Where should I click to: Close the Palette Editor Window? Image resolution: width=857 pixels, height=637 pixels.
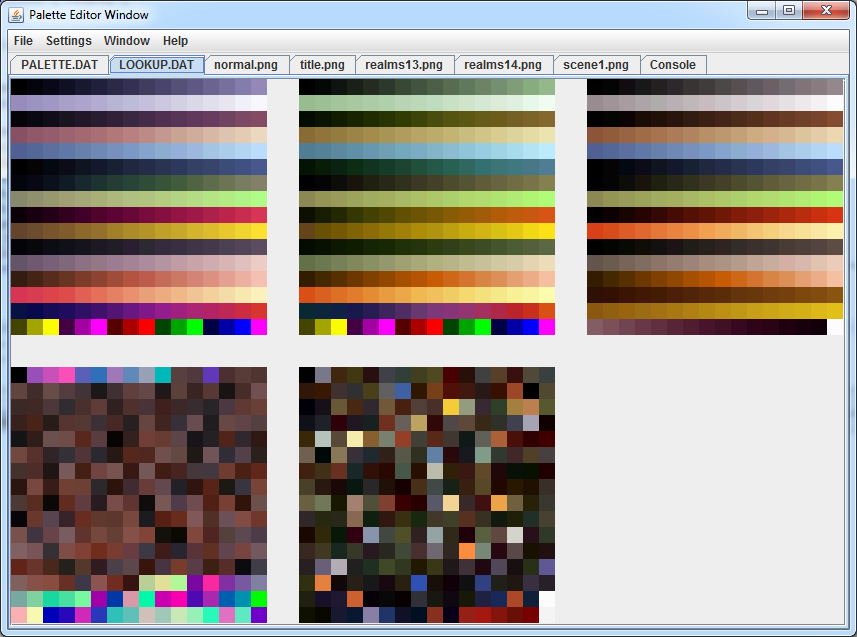pos(827,11)
